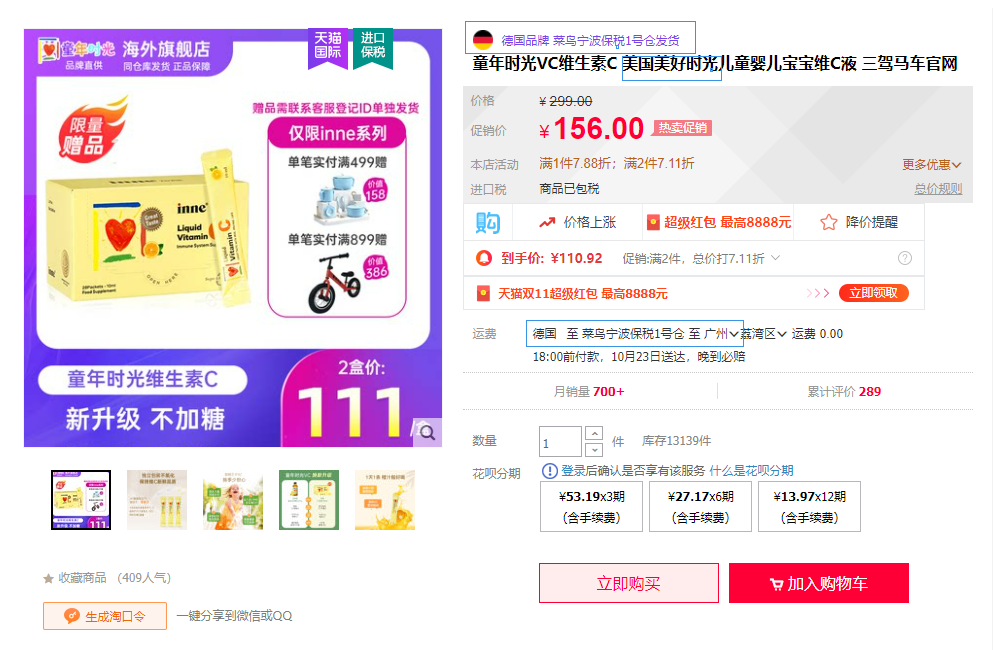Expand the 更多优惠 dropdown
Image resolution: width=994 pixels, height=650 pixels.
[x=932, y=165]
